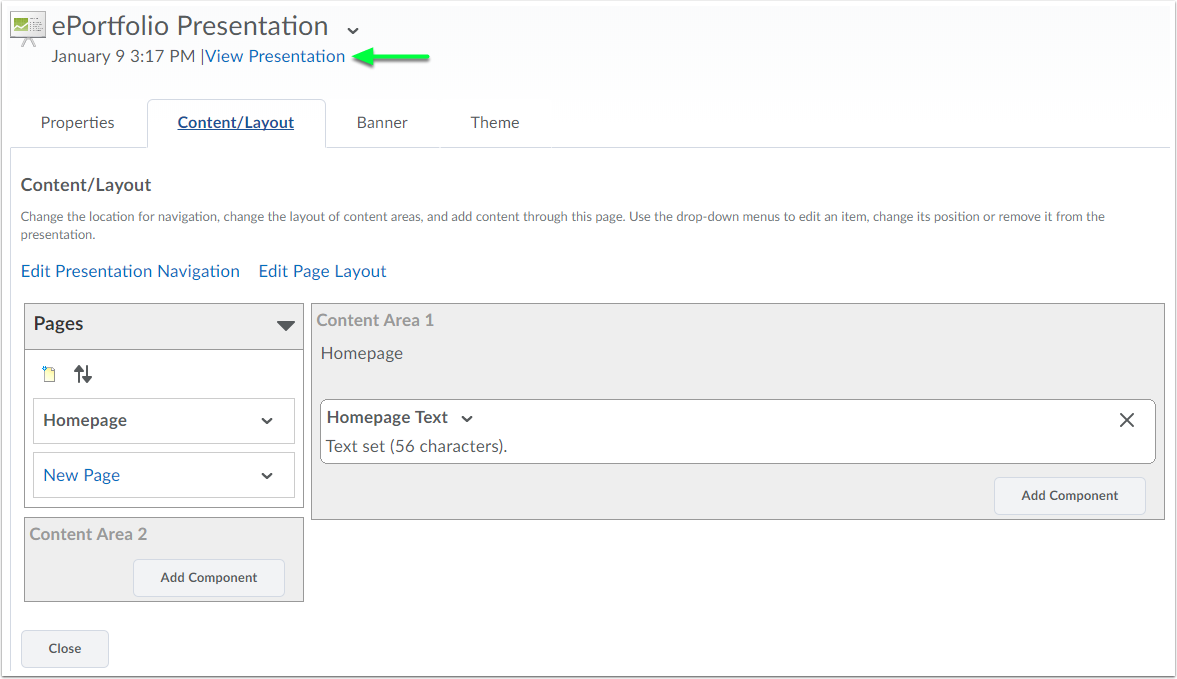This screenshot has width=1177, height=679.
Task: Click the January 9 3:17 PM timestamp
Action: point(123,56)
